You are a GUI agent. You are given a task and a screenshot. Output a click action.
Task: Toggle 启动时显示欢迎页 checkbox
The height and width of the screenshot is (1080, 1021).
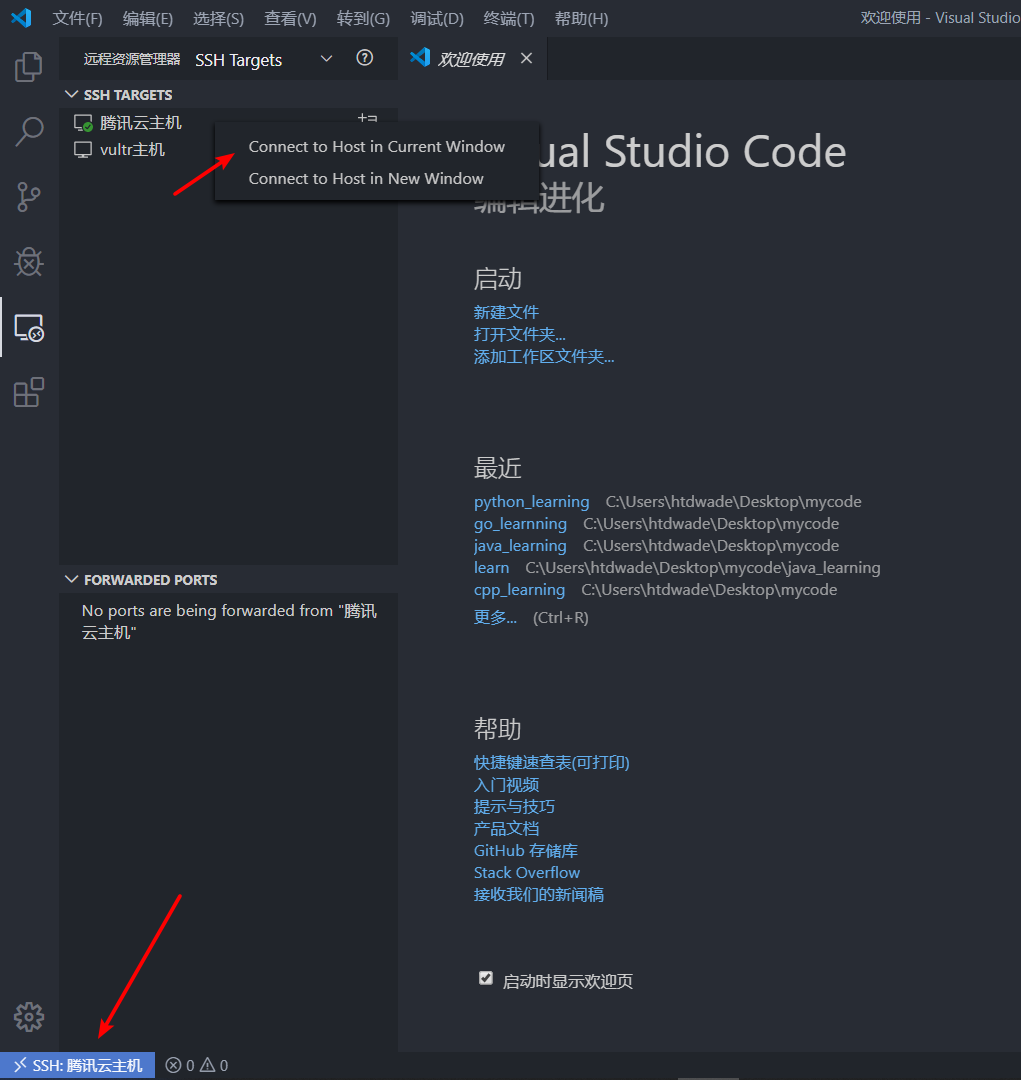486,978
